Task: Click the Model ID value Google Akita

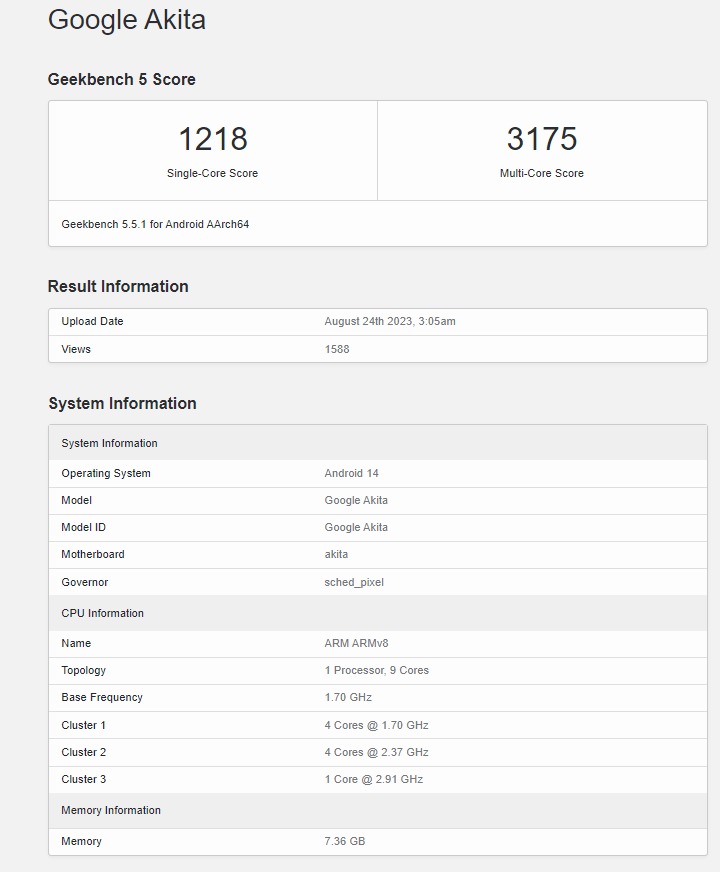Action: tap(356, 527)
